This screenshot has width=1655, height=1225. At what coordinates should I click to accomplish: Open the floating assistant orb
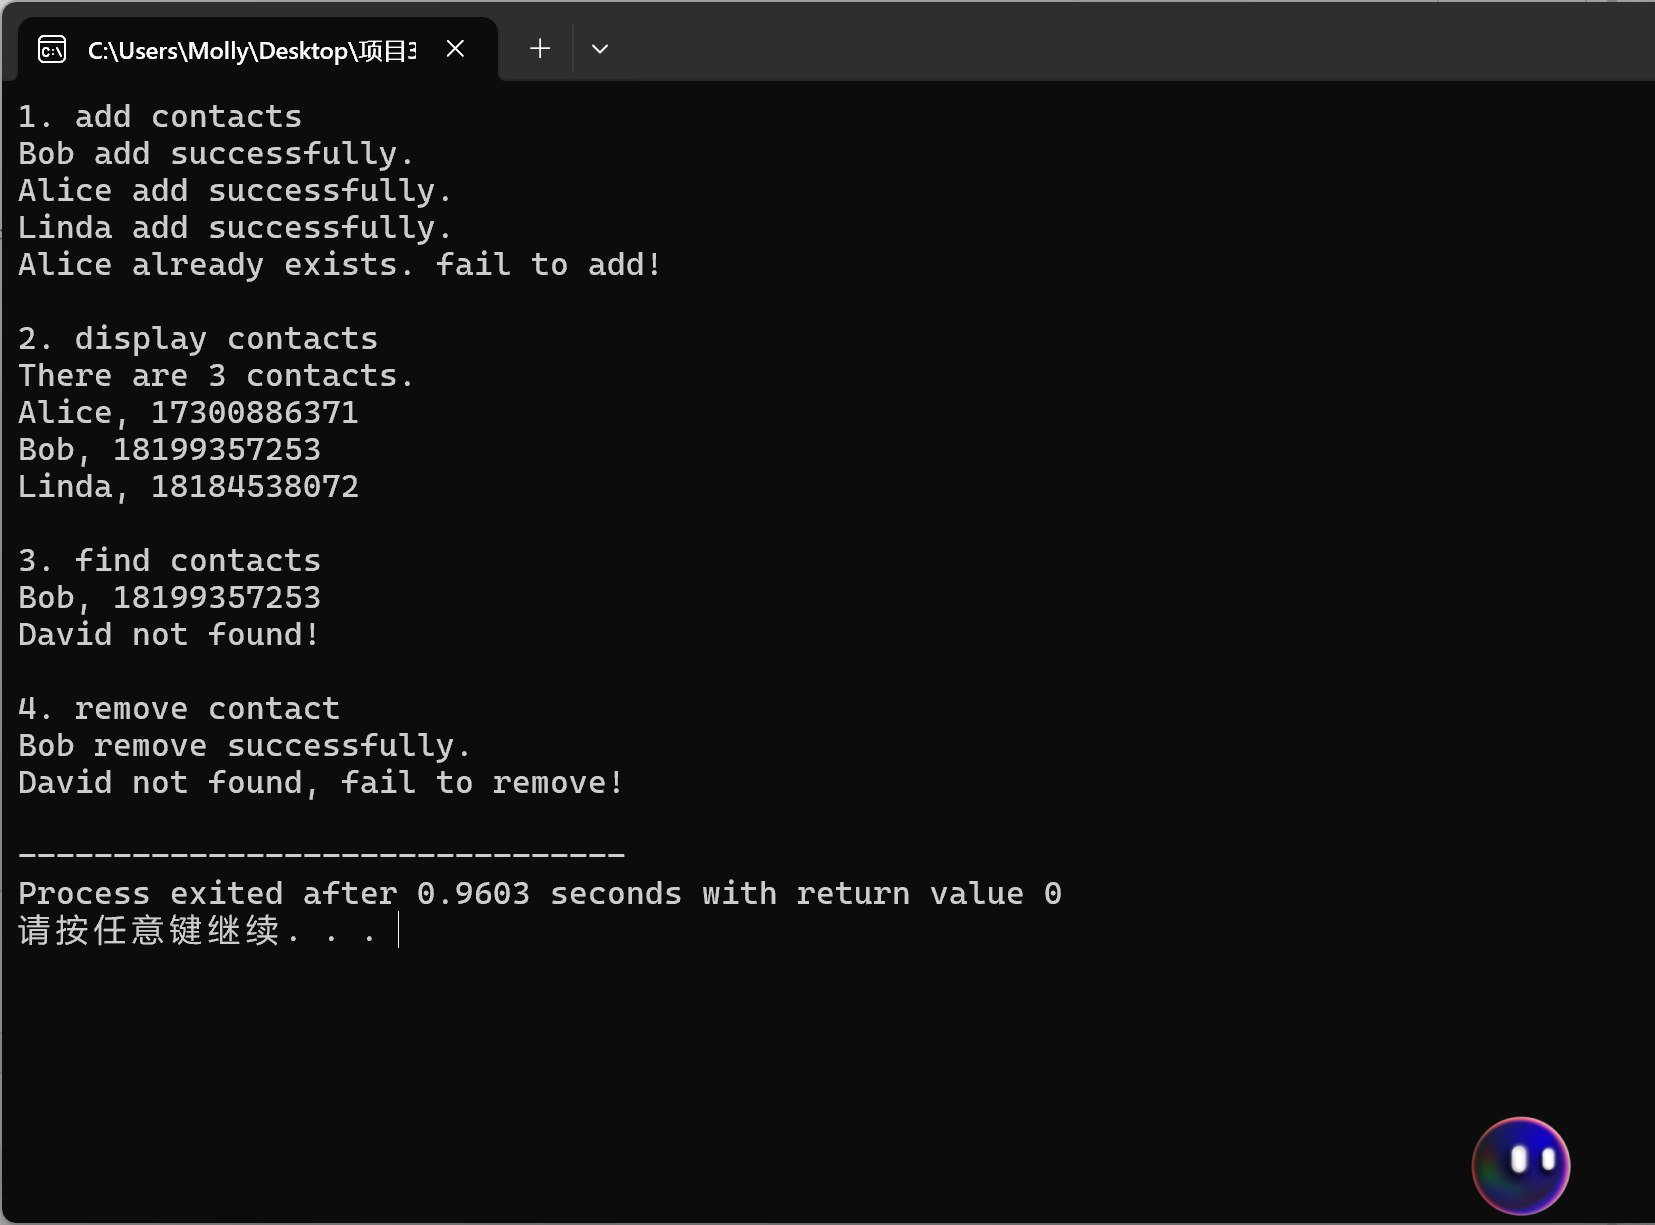[1521, 1165]
